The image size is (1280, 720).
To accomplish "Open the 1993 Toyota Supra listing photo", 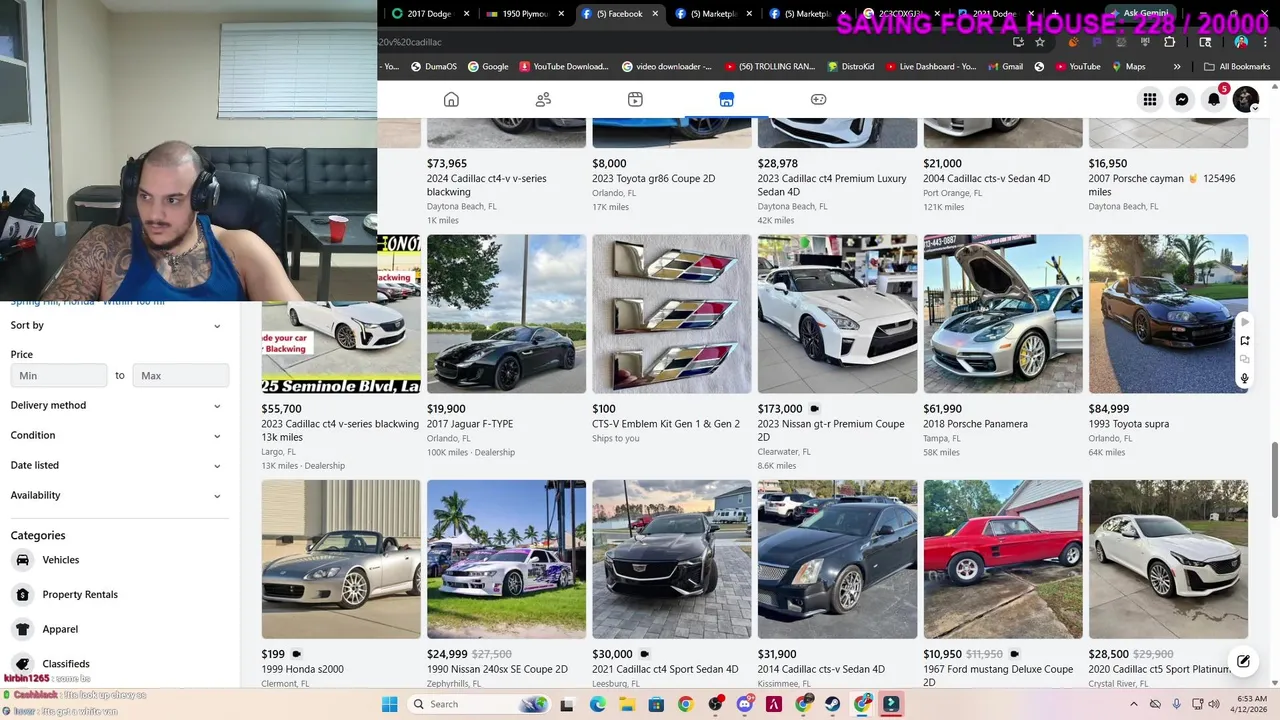I will click(1168, 314).
